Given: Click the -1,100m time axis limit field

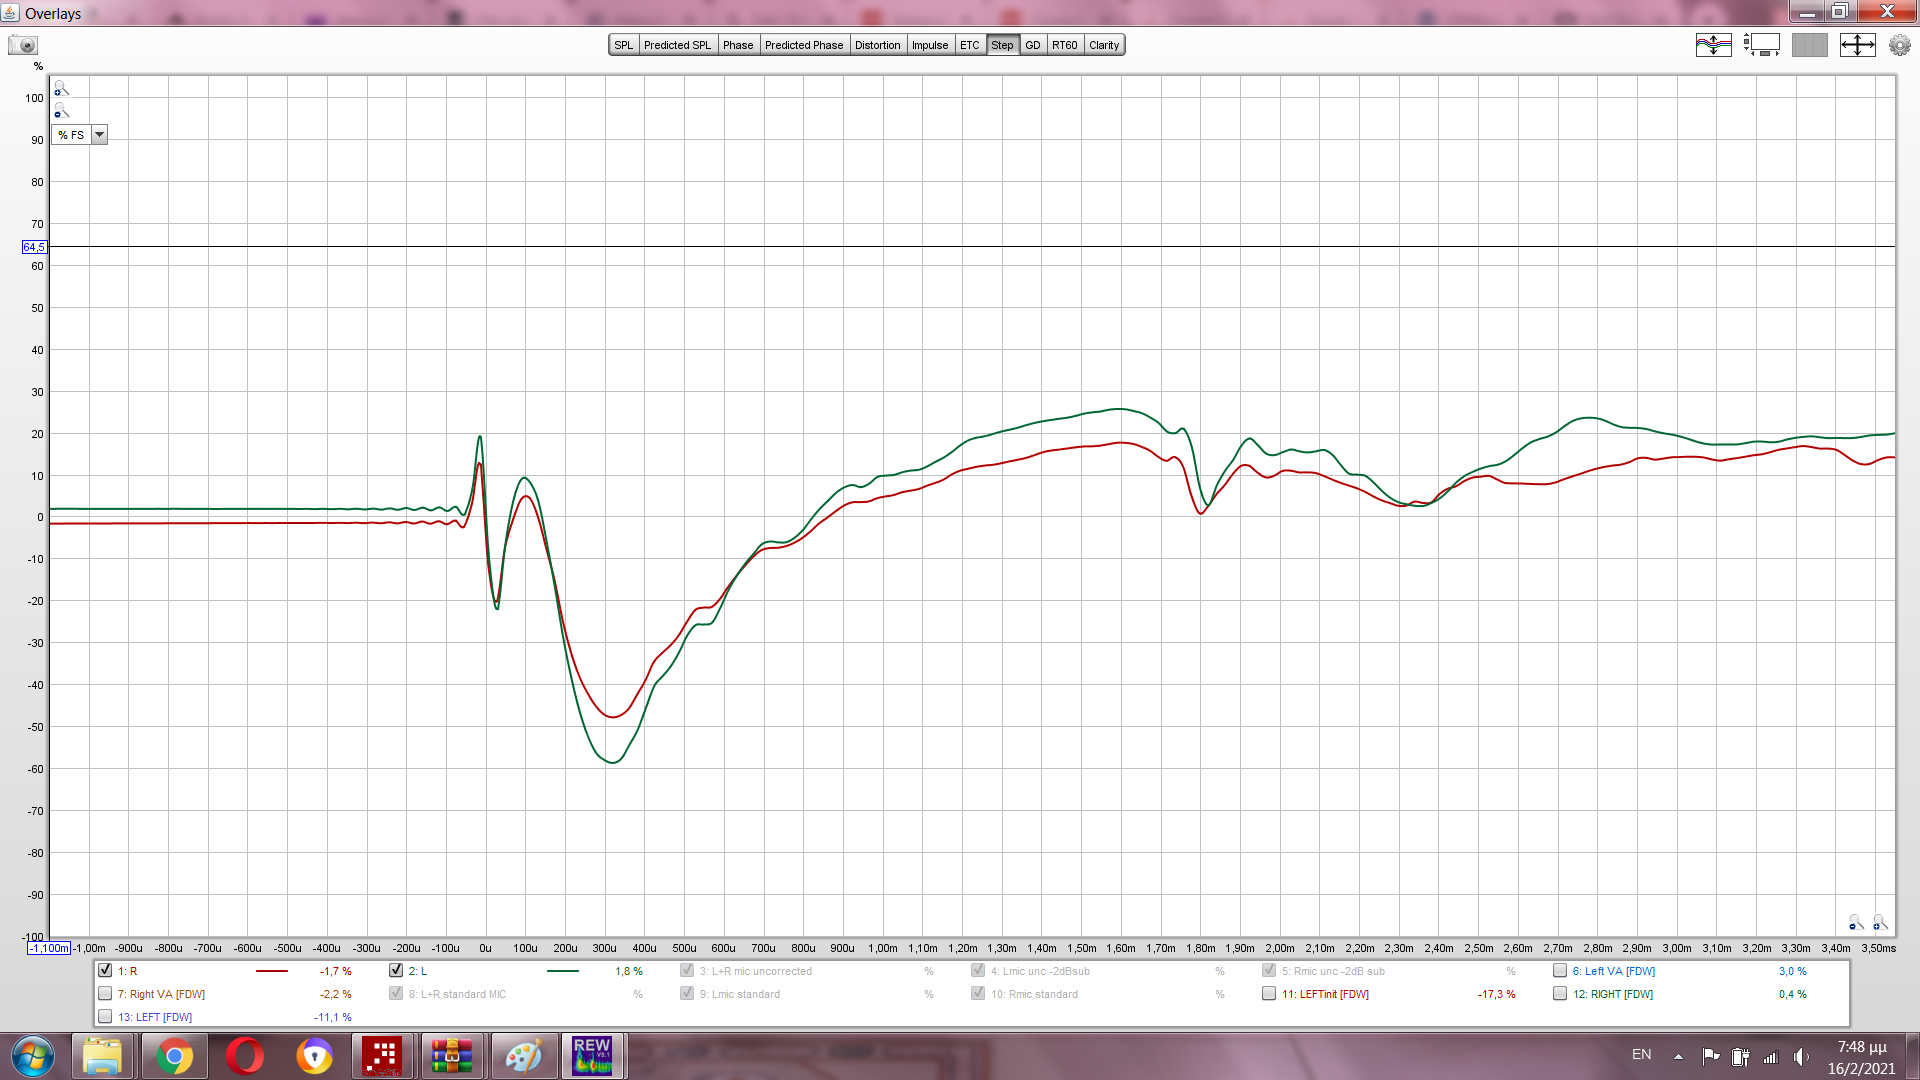Looking at the screenshot, I should [49, 948].
